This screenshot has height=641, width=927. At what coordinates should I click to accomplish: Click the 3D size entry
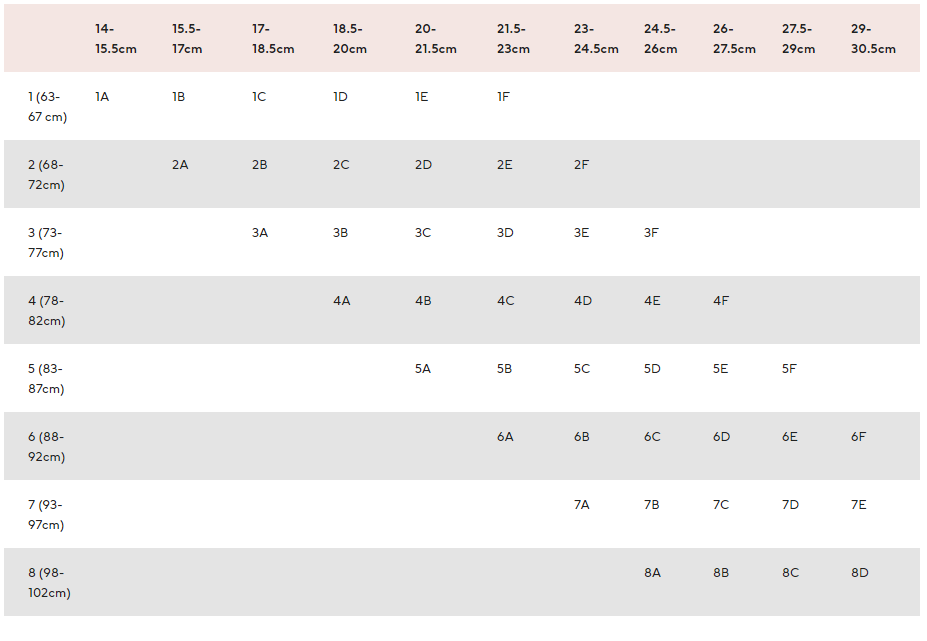coord(505,233)
